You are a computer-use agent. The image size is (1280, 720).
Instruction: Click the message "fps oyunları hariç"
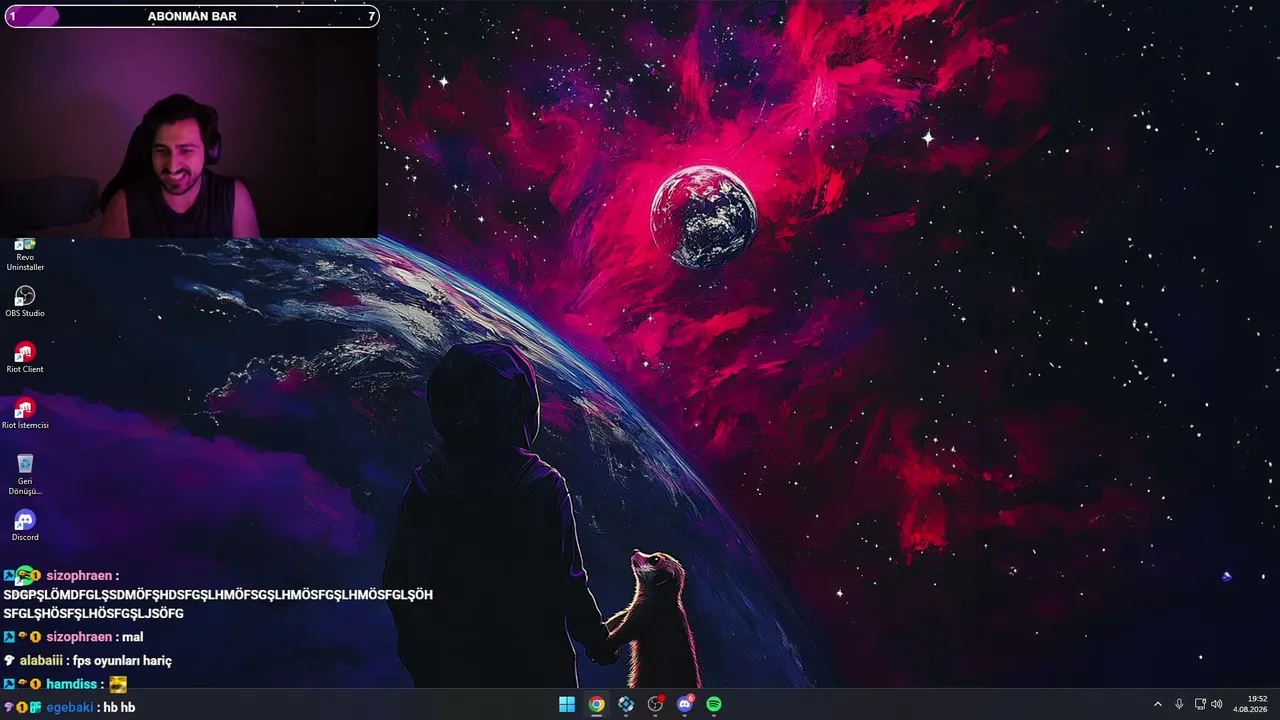(x=122, y=661)
